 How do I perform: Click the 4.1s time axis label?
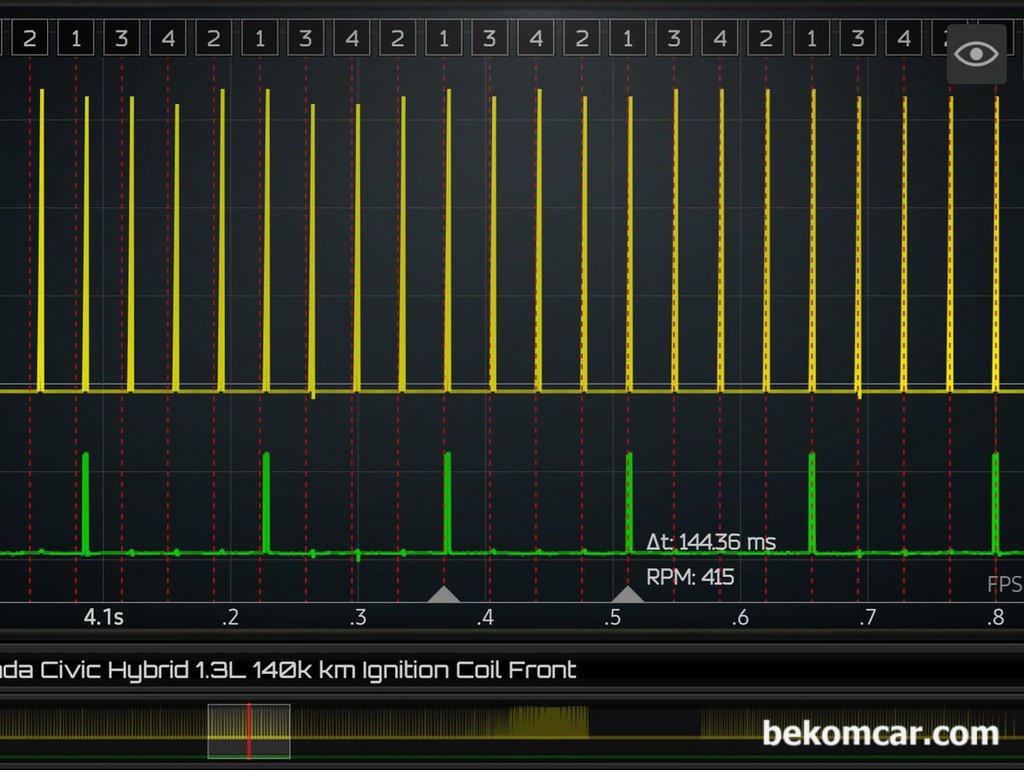[103, 617]
